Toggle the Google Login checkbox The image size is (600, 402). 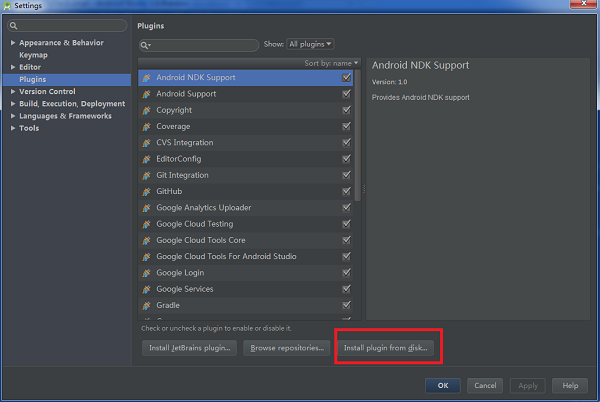pyautogui.click(x=346, y=273)
